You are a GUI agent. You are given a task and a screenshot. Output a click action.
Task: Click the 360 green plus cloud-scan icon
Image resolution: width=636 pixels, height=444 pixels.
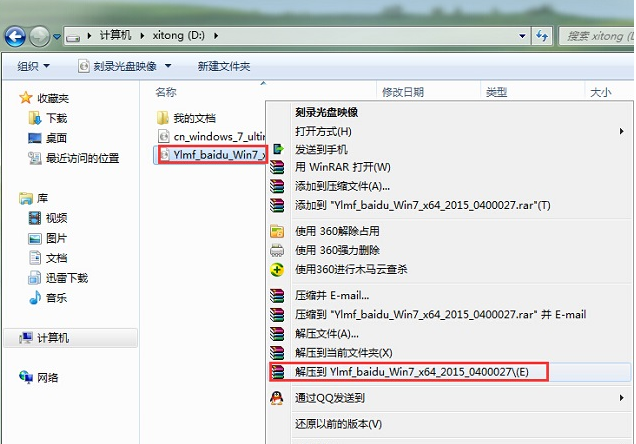(x=277, y=269)
